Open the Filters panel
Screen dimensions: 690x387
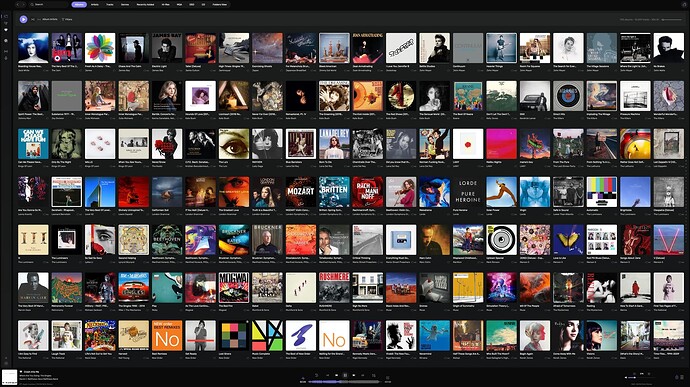pyautogui.click(x=67, y=19)
